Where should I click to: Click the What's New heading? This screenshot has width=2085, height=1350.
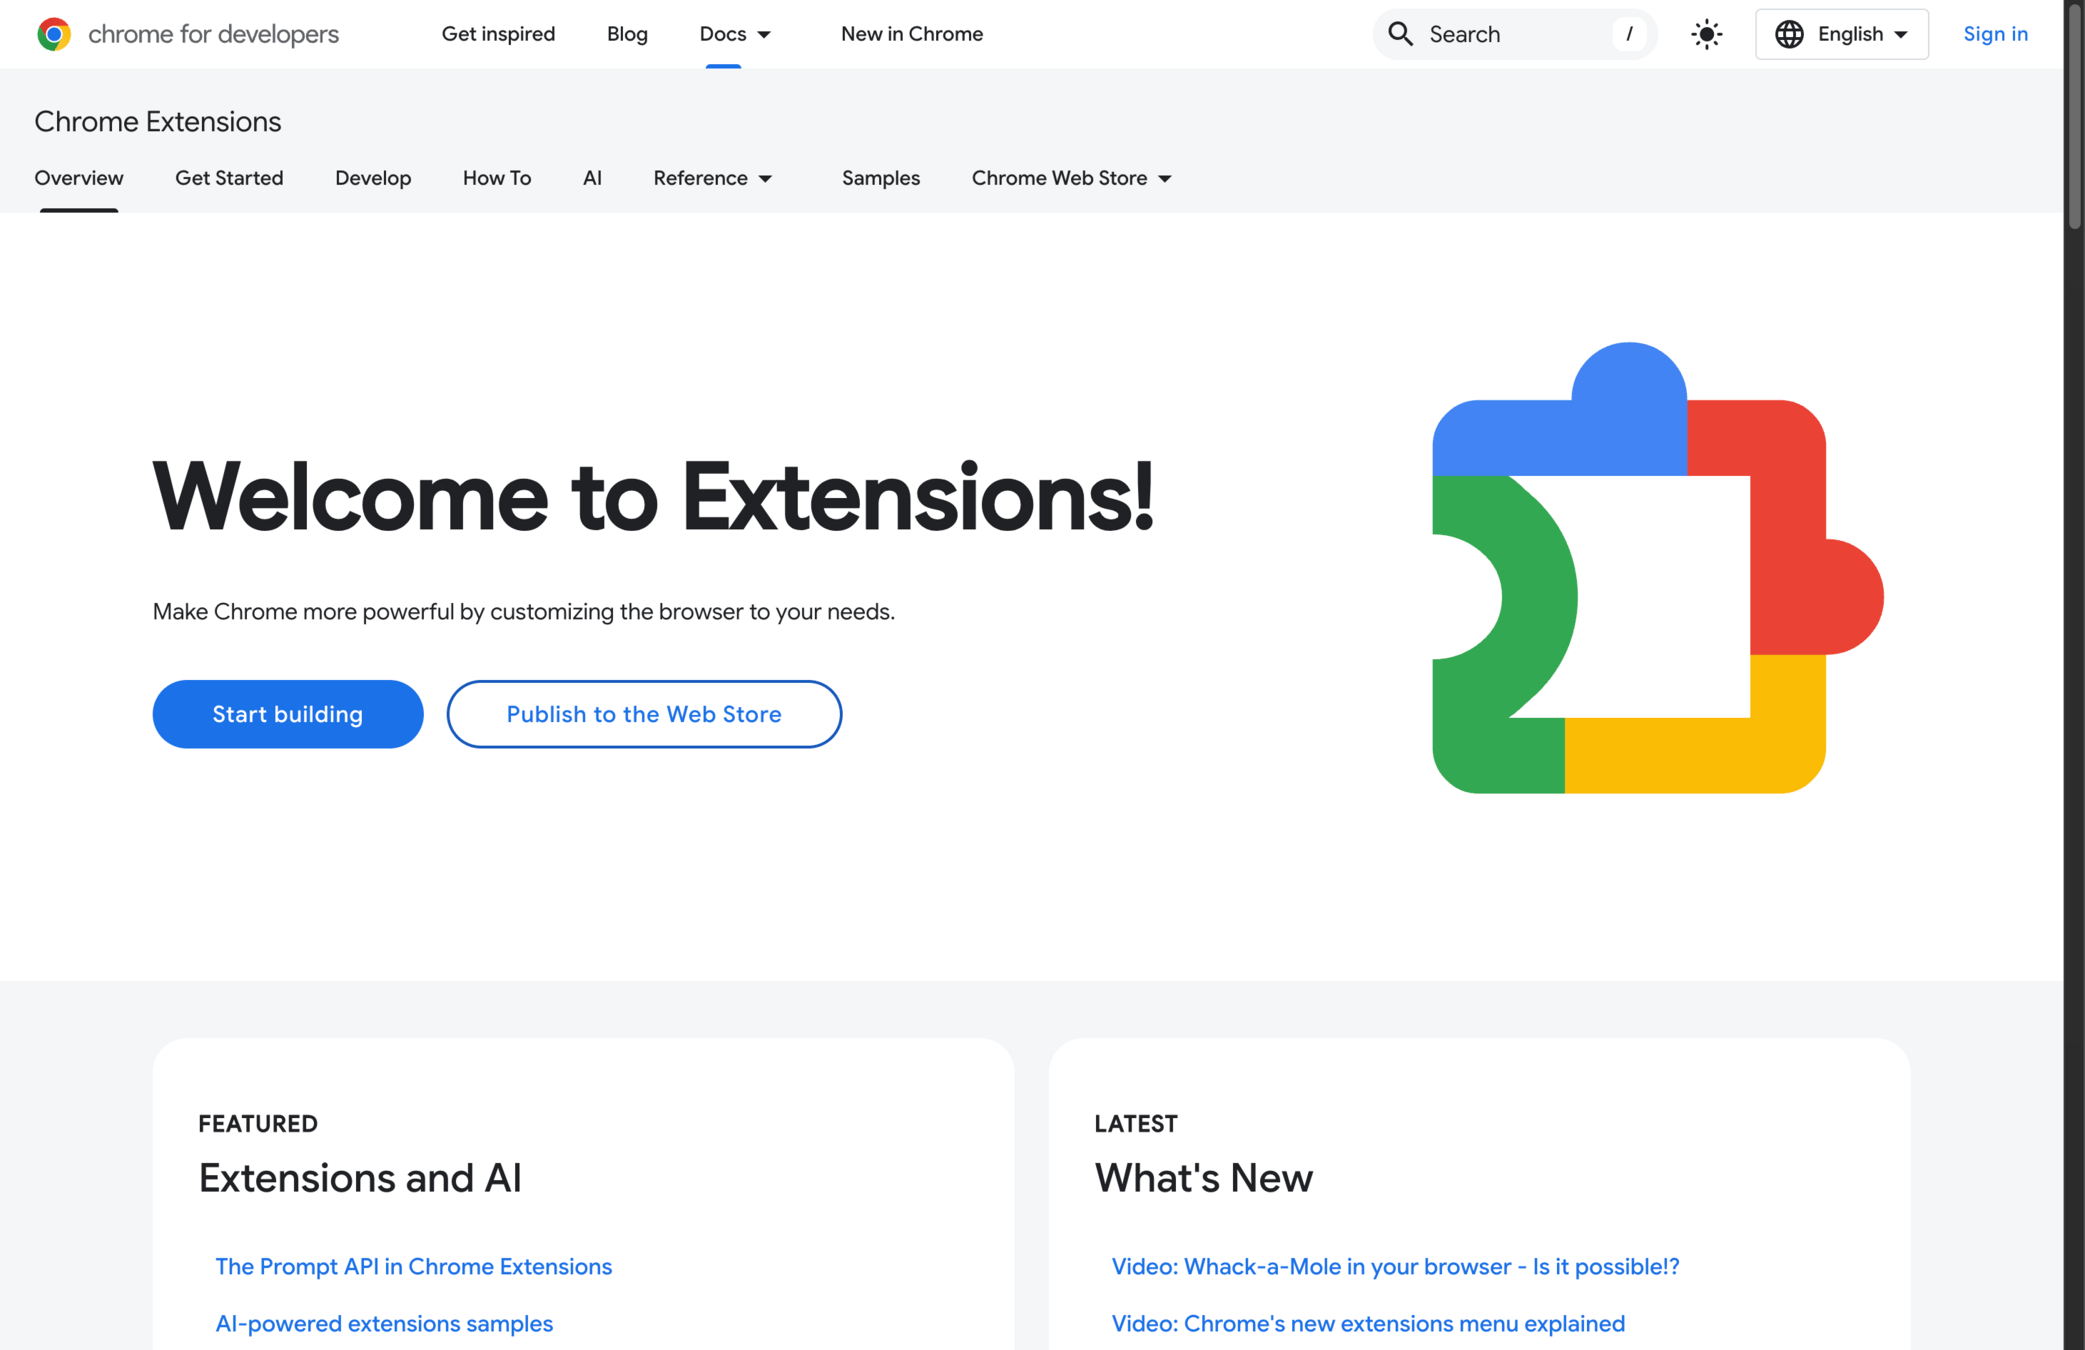click(x=1203, y=1178)
